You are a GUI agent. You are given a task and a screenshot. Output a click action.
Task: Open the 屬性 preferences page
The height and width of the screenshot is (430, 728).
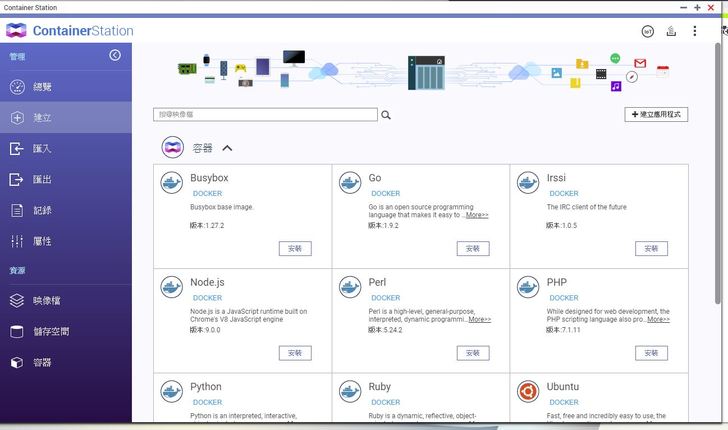point(42,241)
